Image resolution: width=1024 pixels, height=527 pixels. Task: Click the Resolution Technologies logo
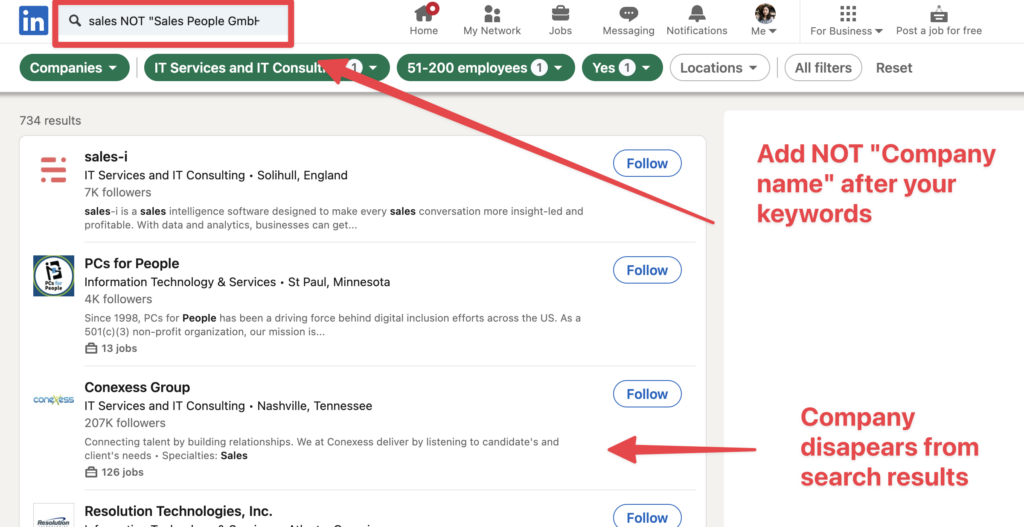pyautogui.click(x=54, y=516)
